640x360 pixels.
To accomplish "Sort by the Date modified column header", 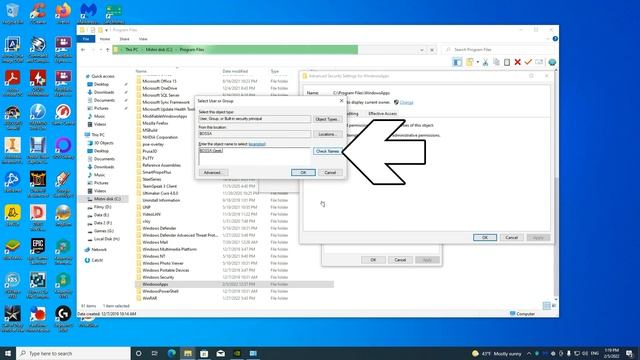I will (x=235, y=71).
